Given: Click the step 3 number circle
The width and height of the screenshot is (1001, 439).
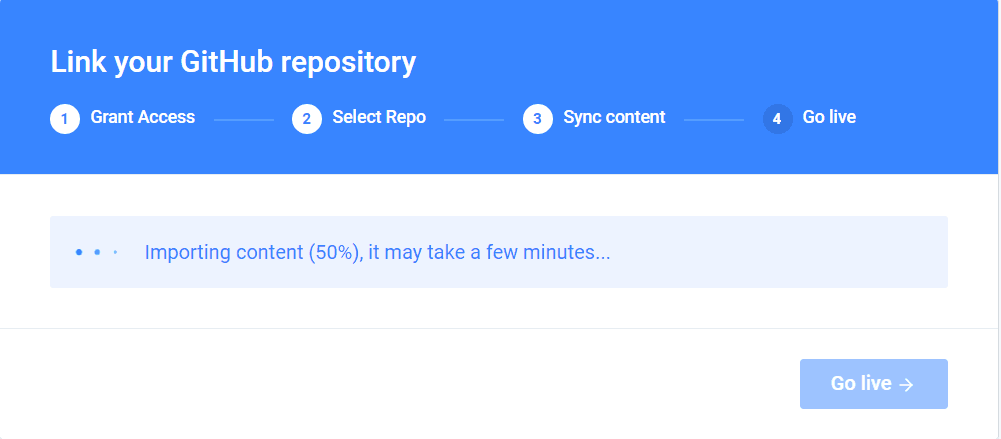Looking at the screenshot, I should [538, 119].
